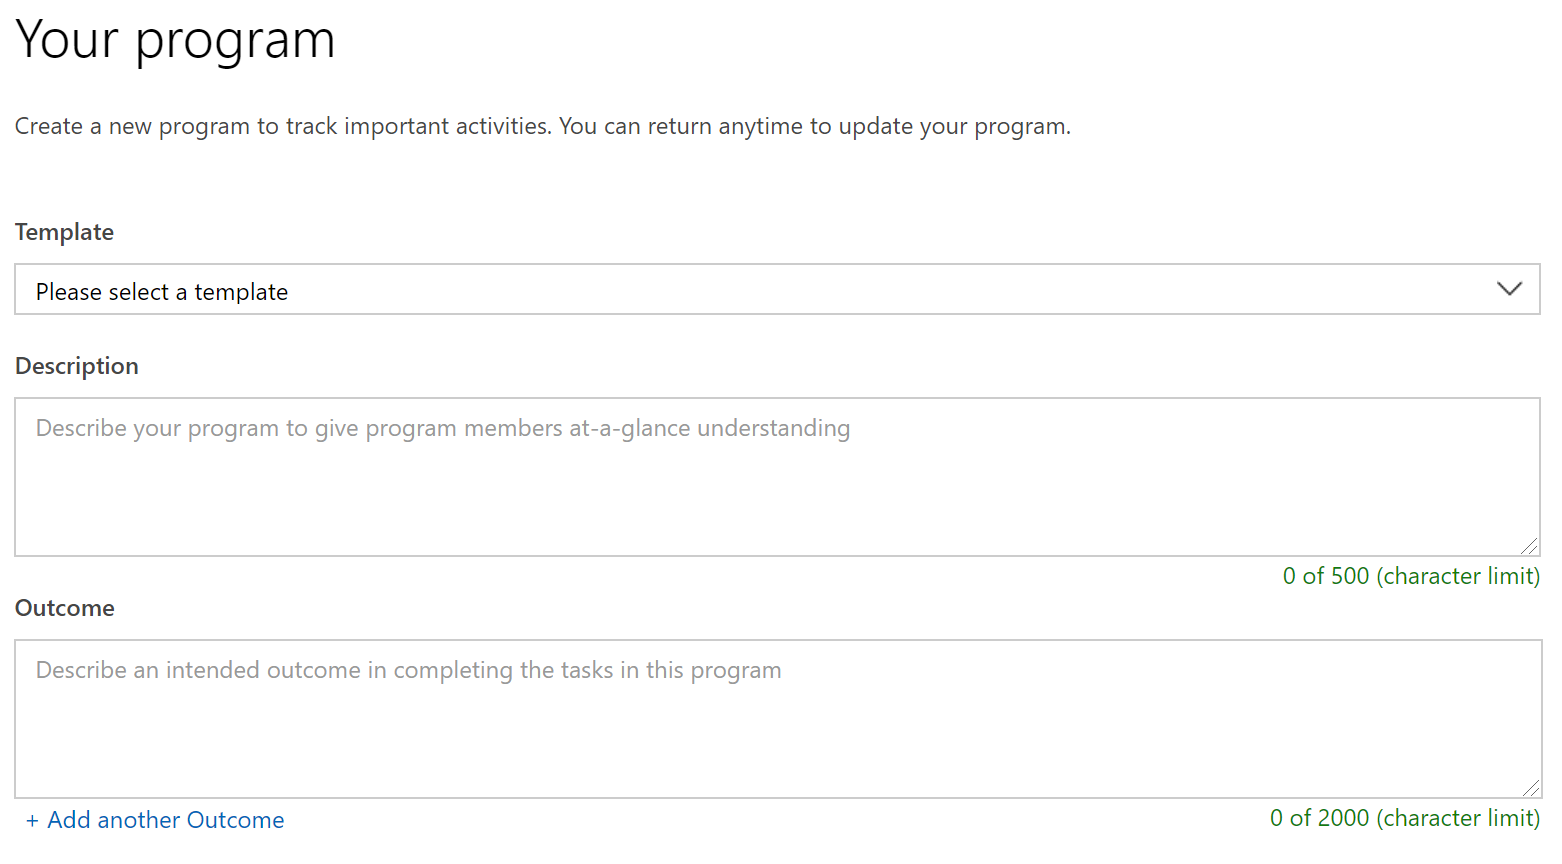This screenshot has height=864, width=1562.
Task: Click the 'Your program' page heading
Action: pyautogui.click(x=175, y=40)
